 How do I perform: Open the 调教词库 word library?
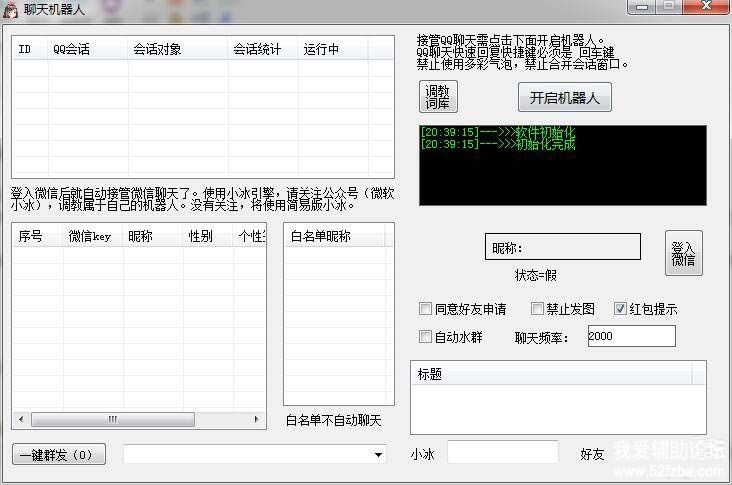pos(437,97)
